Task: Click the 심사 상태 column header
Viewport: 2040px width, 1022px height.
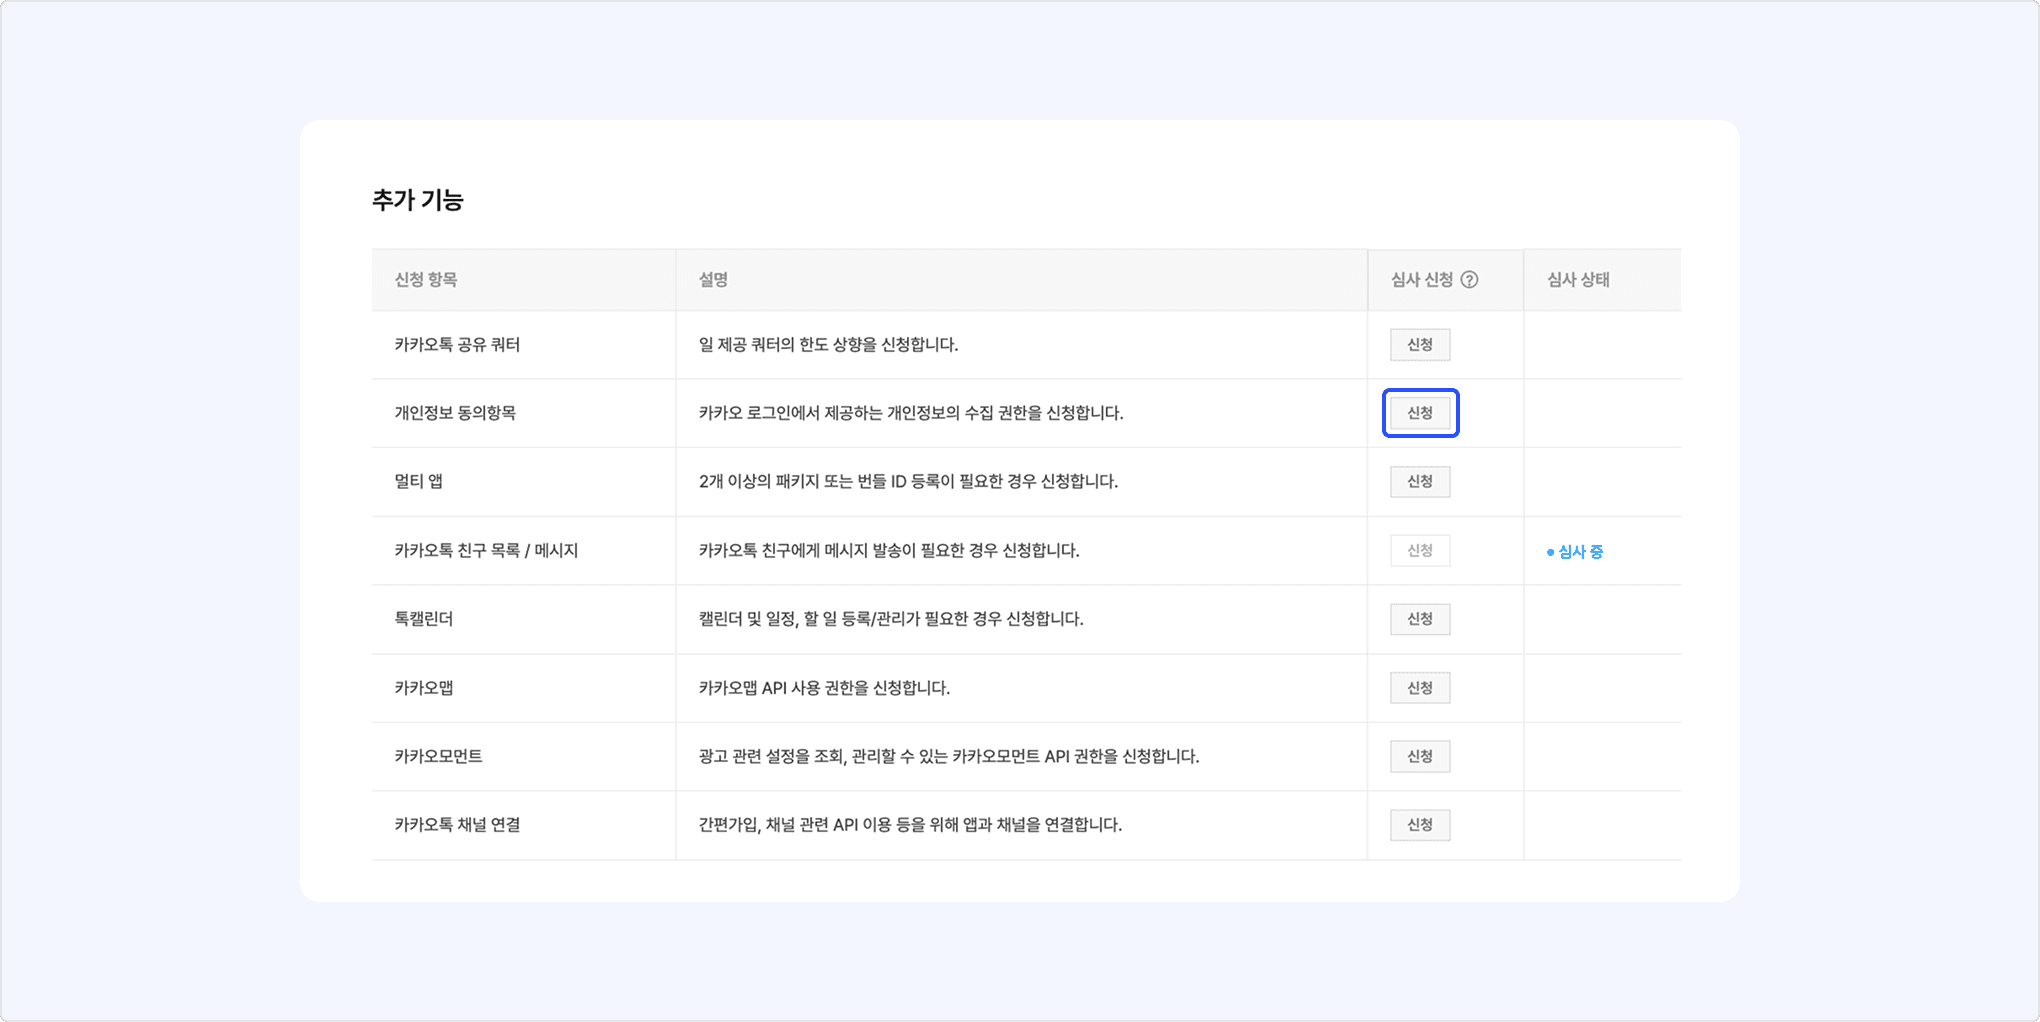Action: click(1578, 280)
